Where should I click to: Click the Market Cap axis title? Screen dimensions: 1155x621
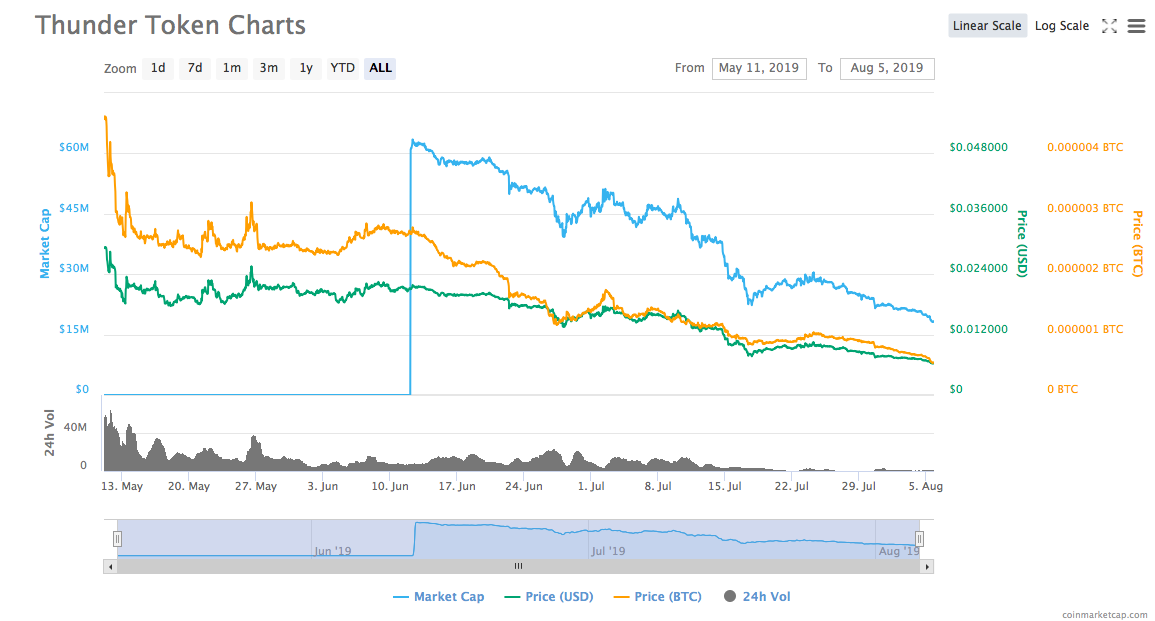[45, 244]
